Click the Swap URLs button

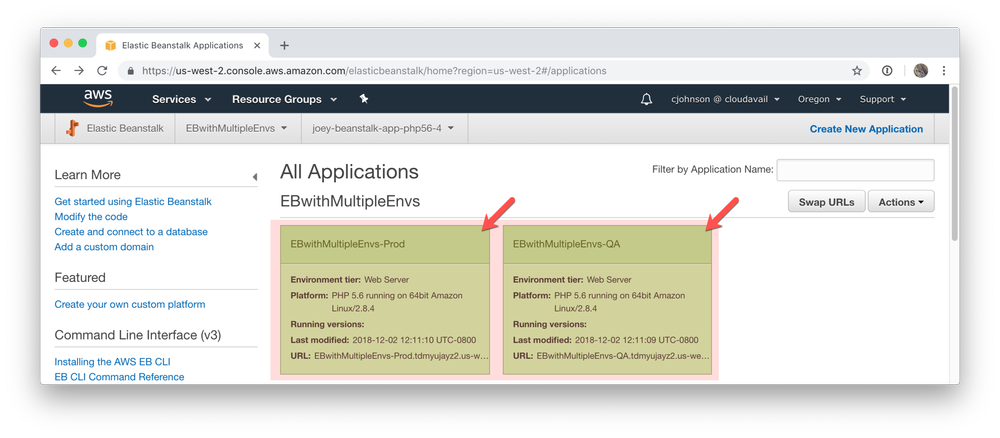827,201
